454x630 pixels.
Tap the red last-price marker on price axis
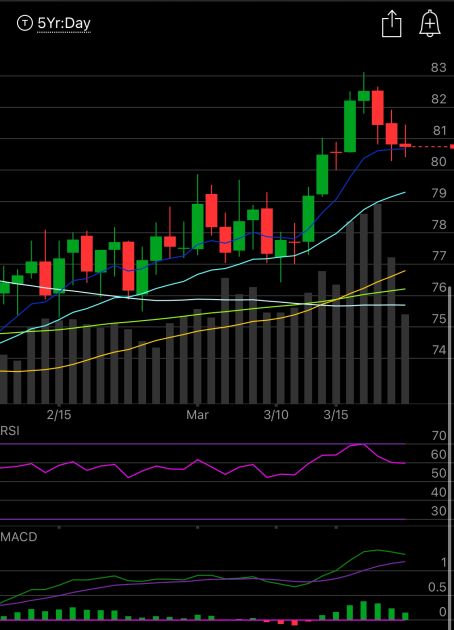[x=452, y=147]
